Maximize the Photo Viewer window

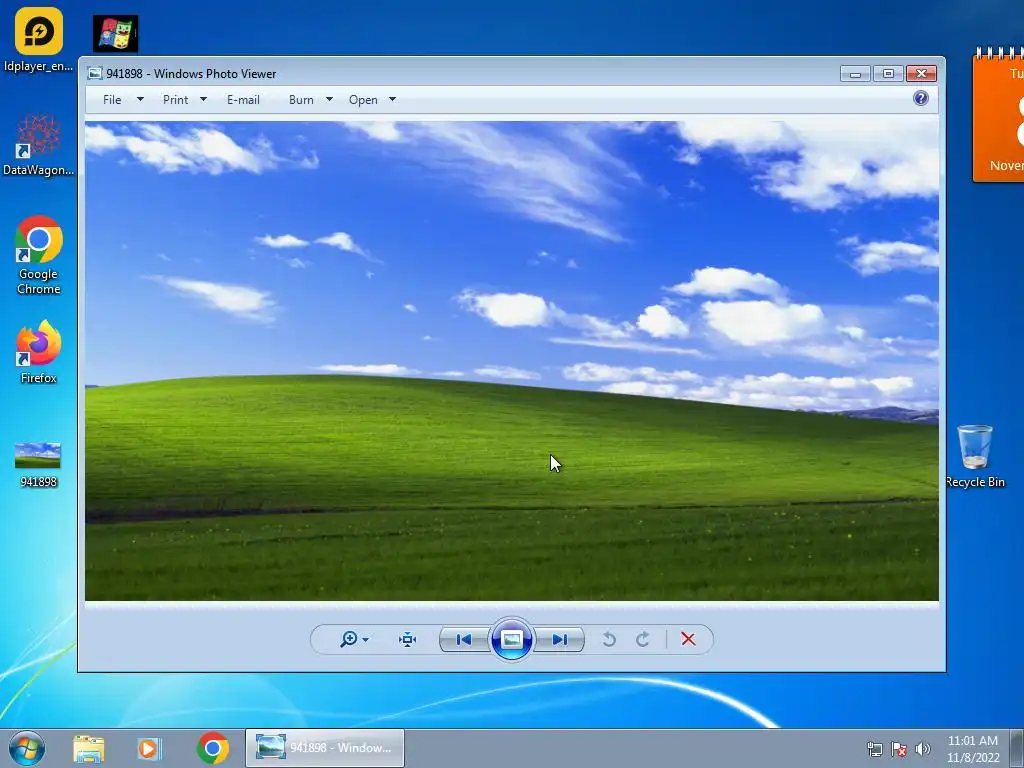[x=888, y=74]
